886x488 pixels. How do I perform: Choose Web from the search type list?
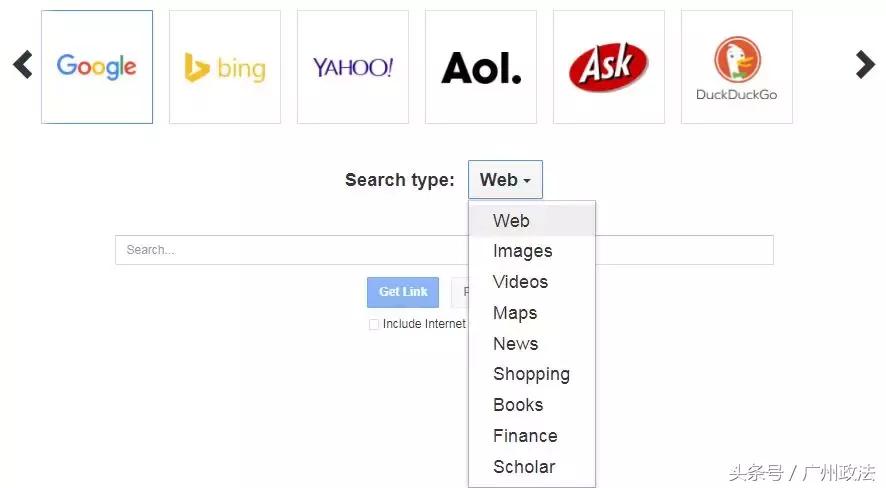point(511,220)
